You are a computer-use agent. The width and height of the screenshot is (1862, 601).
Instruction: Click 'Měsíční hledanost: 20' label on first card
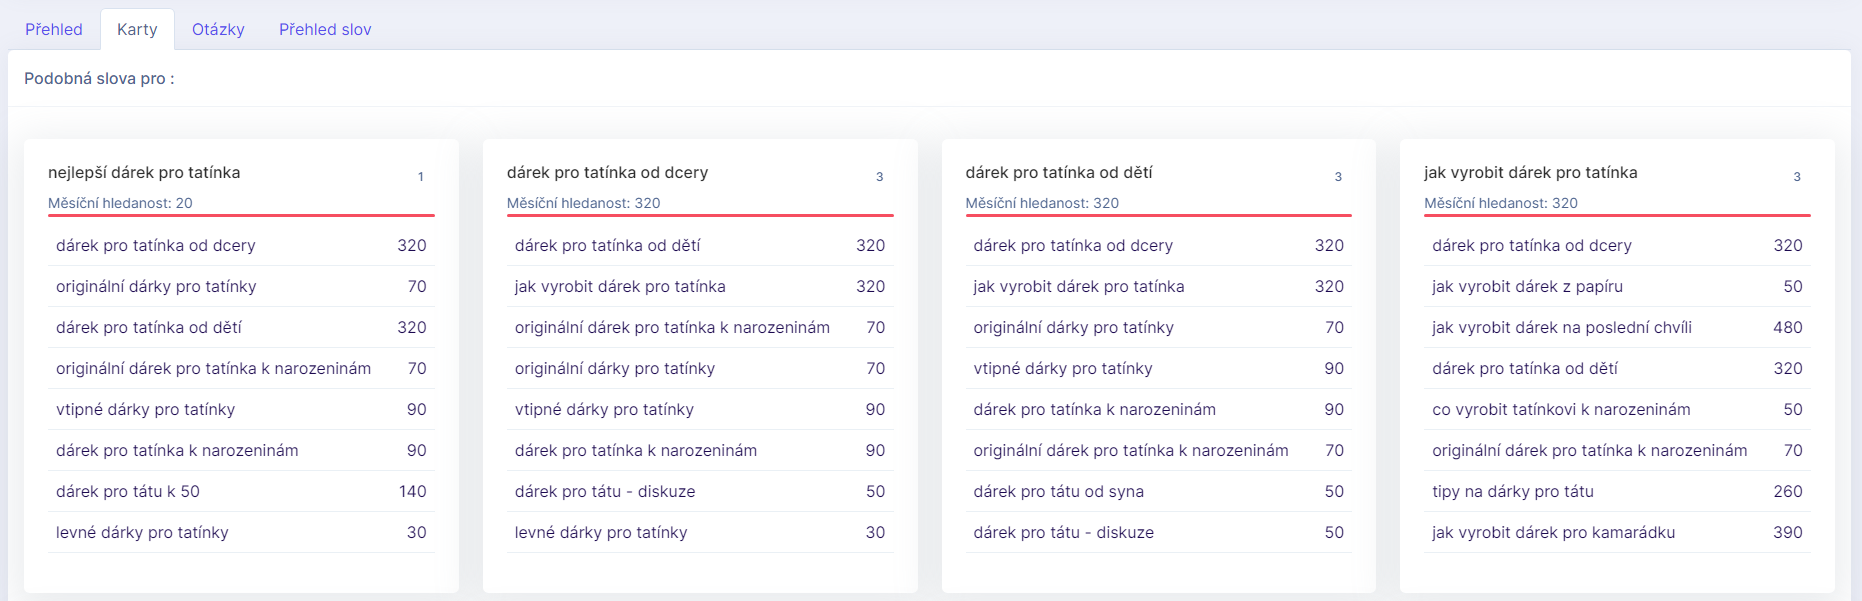[x=120, y=203]
